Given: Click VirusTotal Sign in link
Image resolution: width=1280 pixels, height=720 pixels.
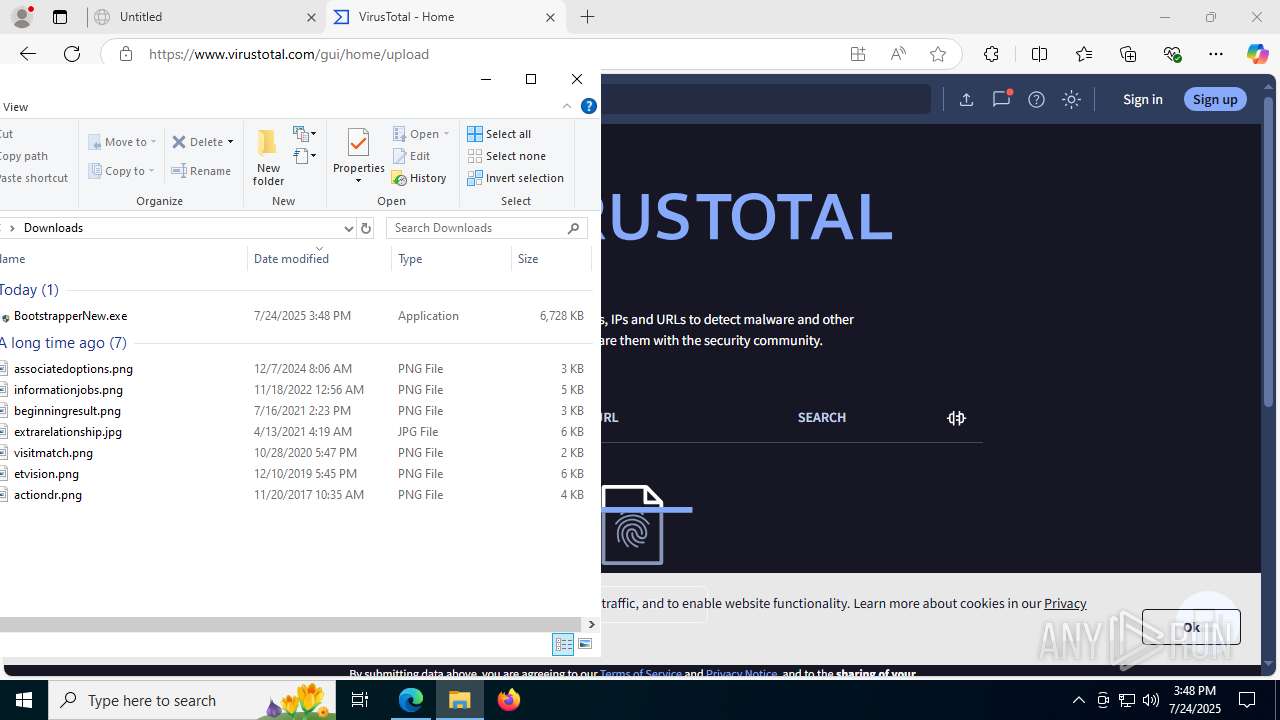Looking at the screenshot, I should click(1142, 99).
